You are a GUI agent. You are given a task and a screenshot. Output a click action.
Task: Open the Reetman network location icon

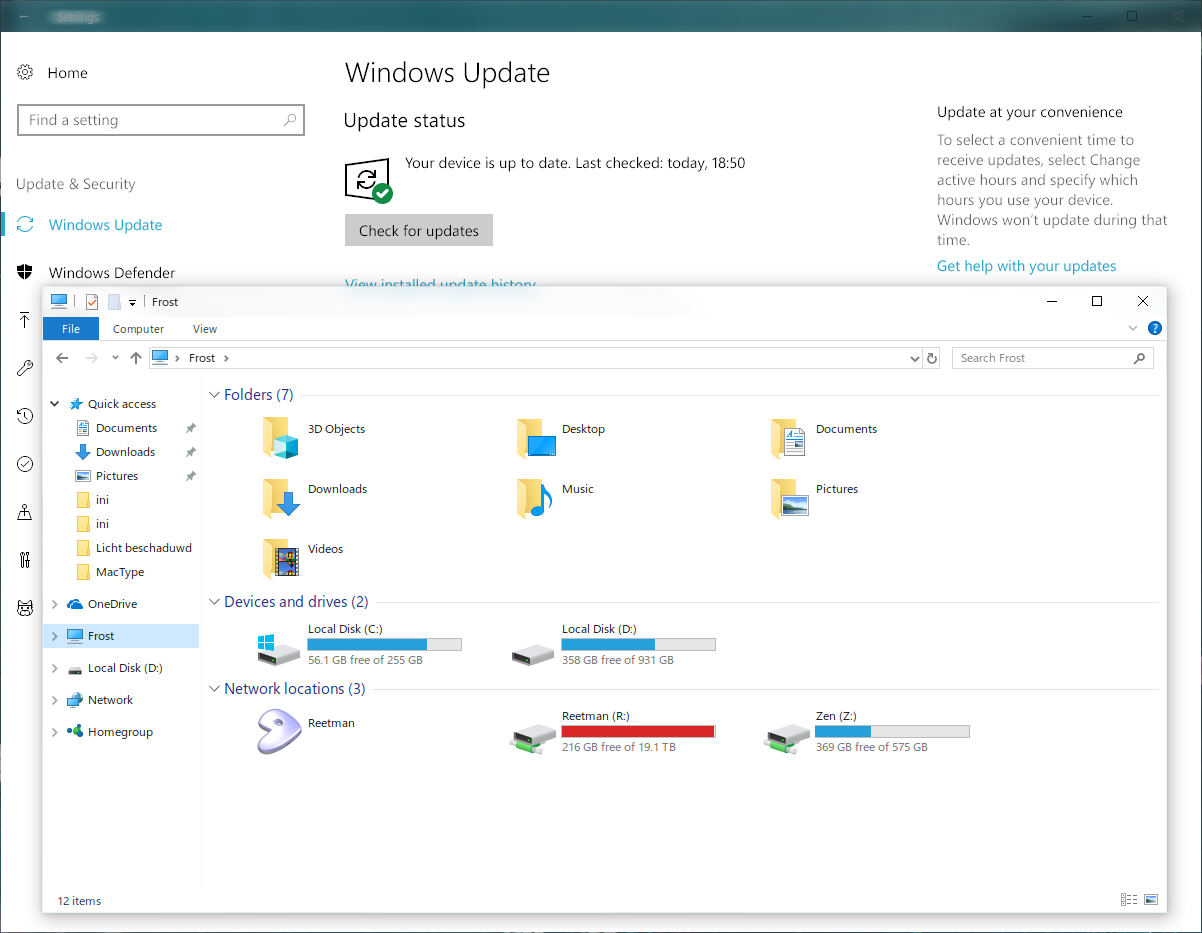(x=280, y=732)
